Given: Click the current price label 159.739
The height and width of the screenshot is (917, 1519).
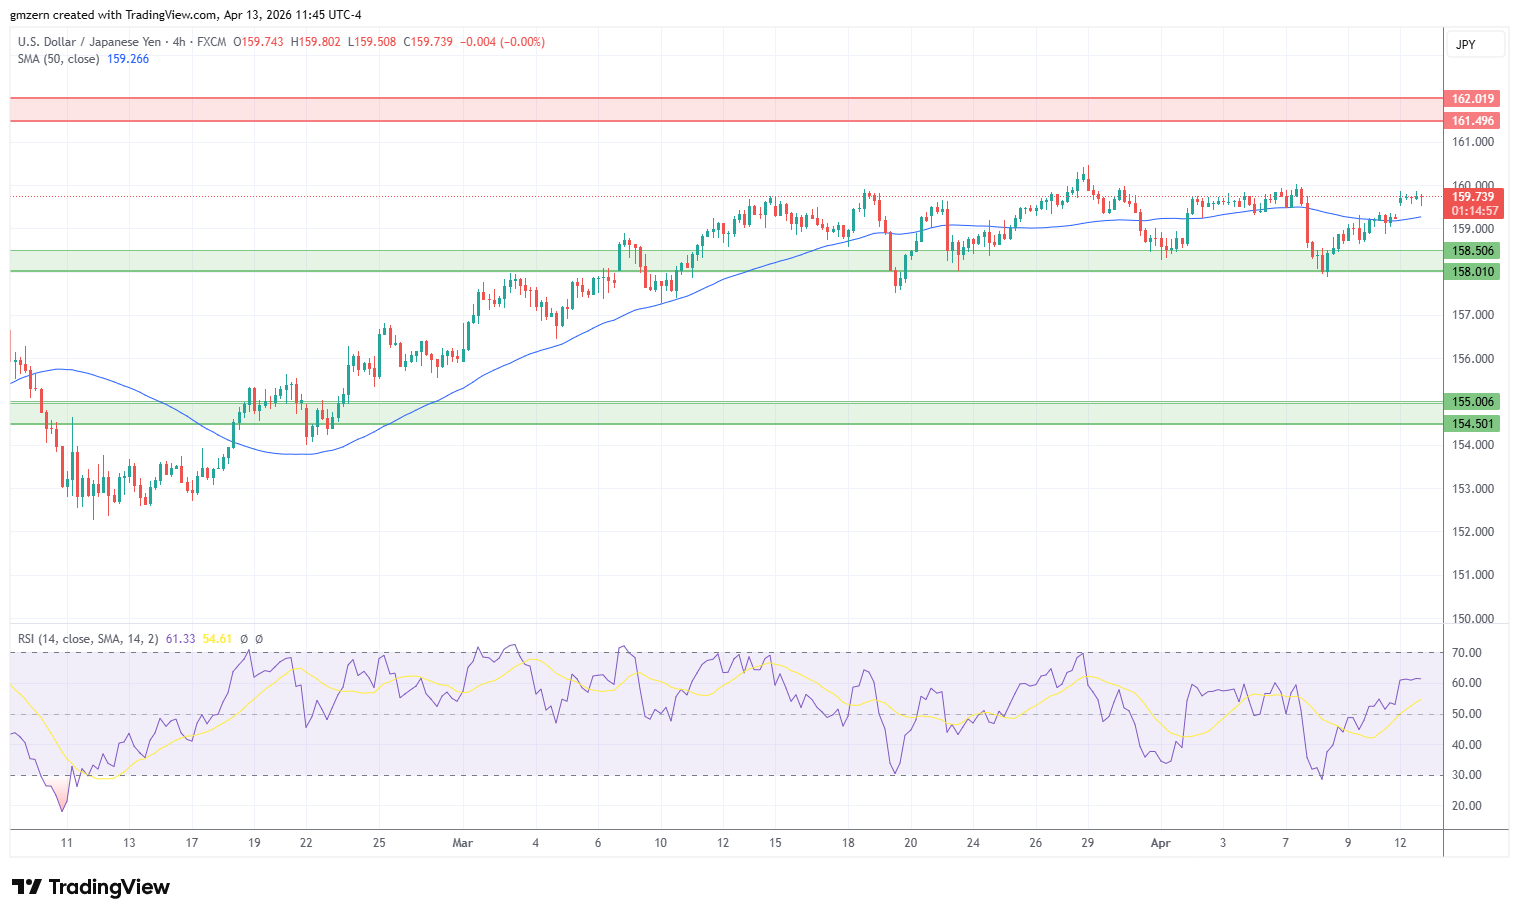Looking at the screenshot, I should tap(1472, 197).
